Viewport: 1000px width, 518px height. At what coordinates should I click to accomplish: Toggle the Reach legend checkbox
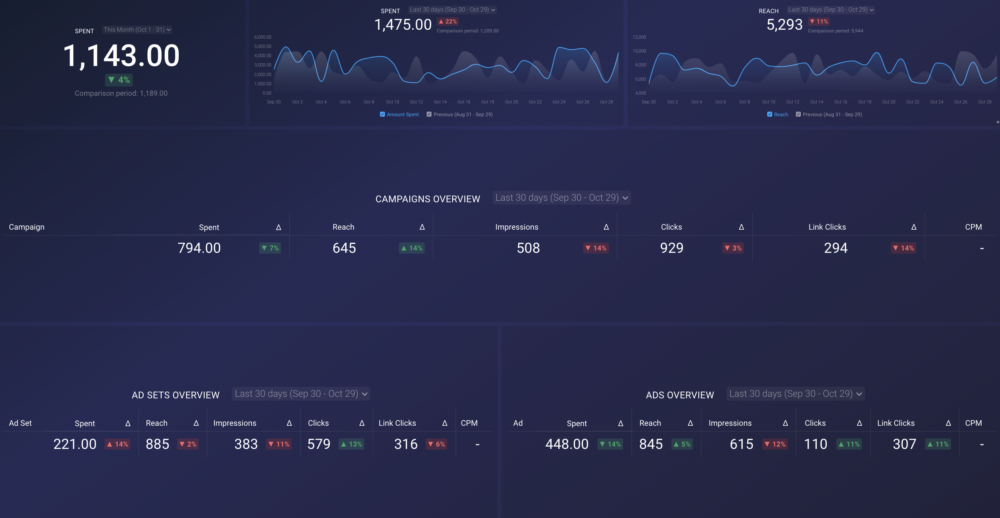770,115
